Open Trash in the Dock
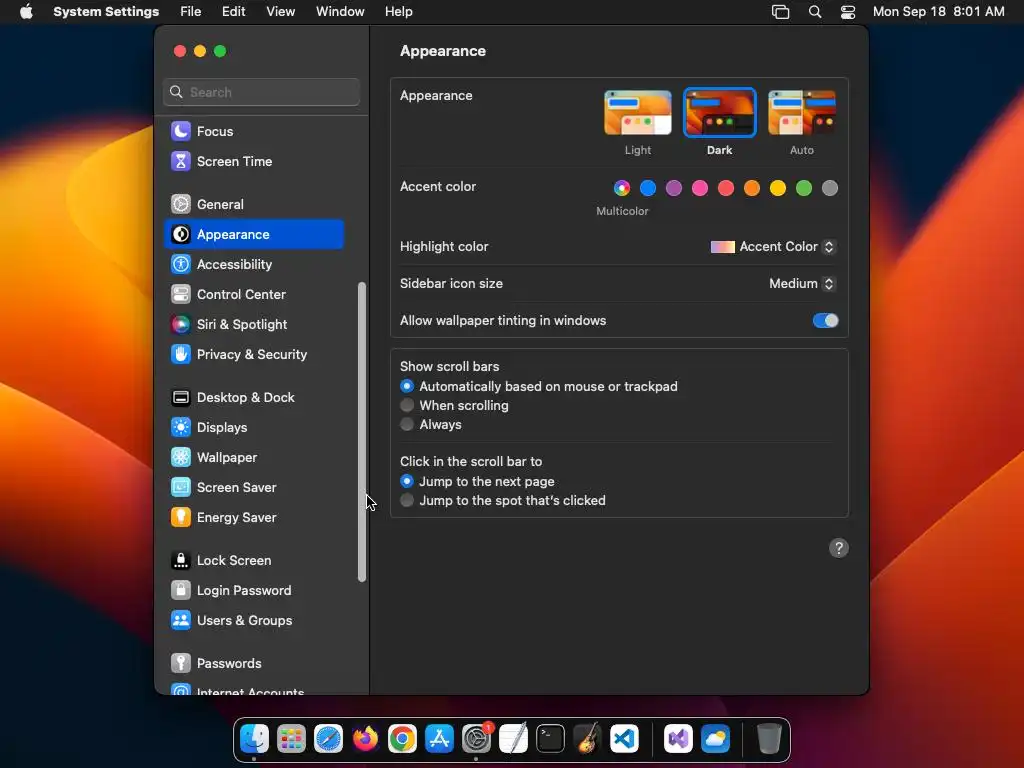This screenshot has height=768, width=1024. pyautogui.click(x=769, y=739)
